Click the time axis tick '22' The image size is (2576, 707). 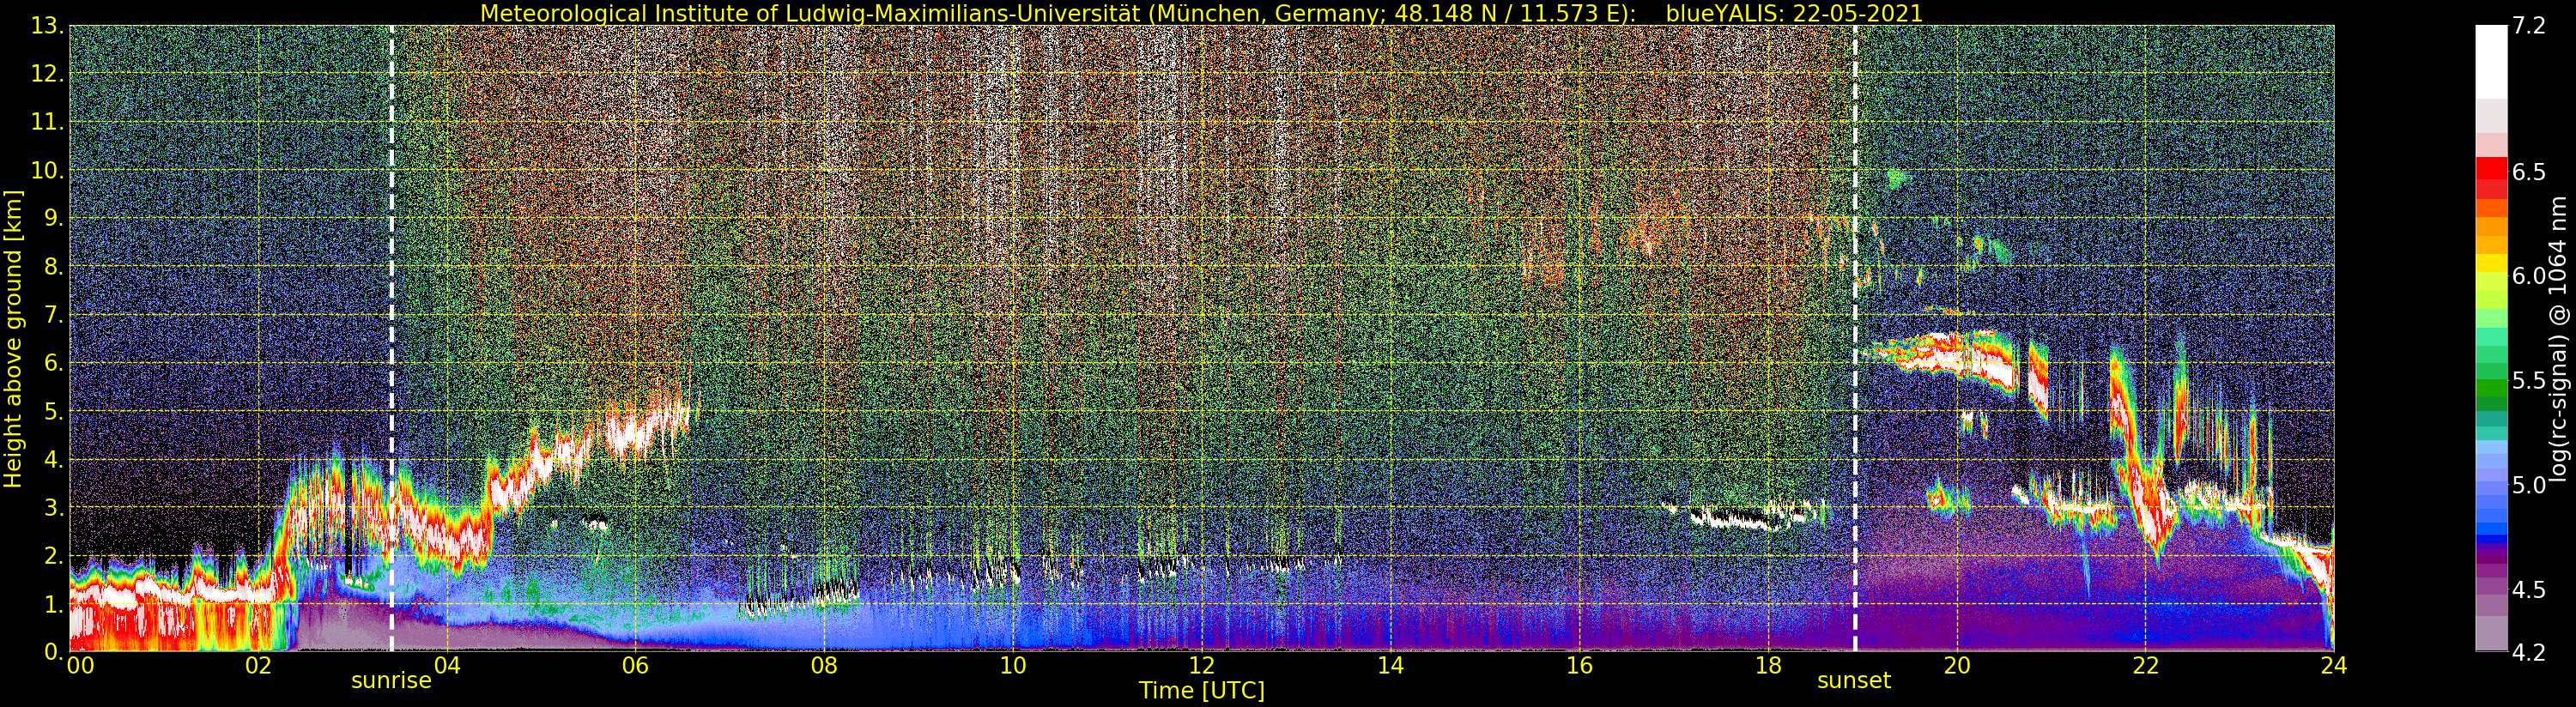(2145, 665)
